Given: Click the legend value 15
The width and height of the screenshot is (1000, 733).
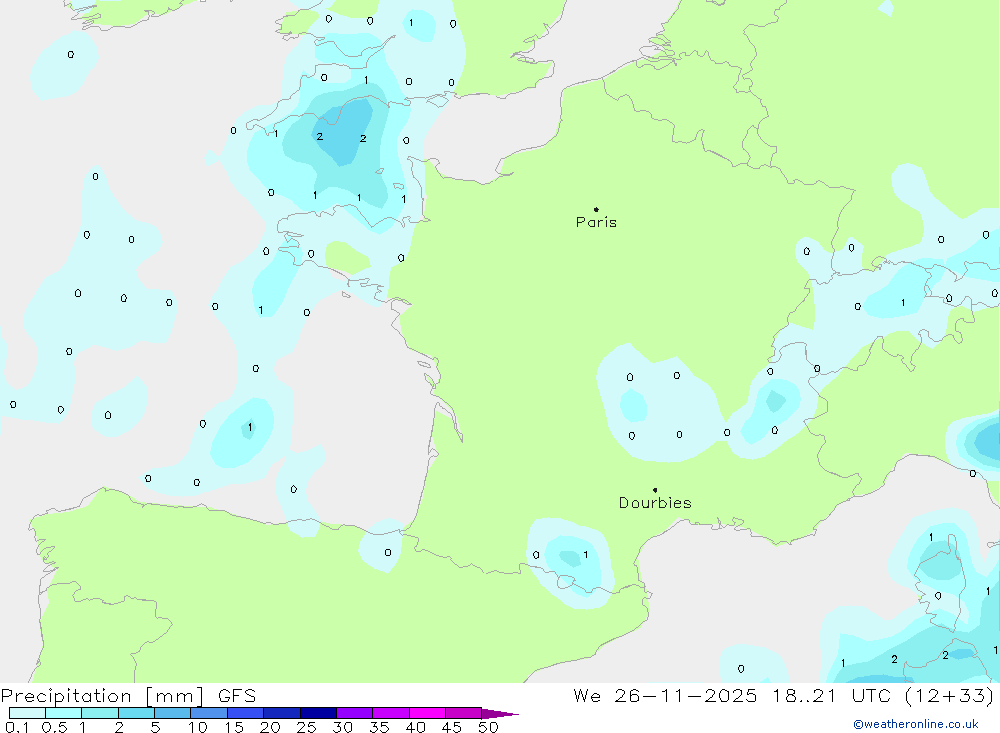Looking at the screenshot, I should coord(234,727).
